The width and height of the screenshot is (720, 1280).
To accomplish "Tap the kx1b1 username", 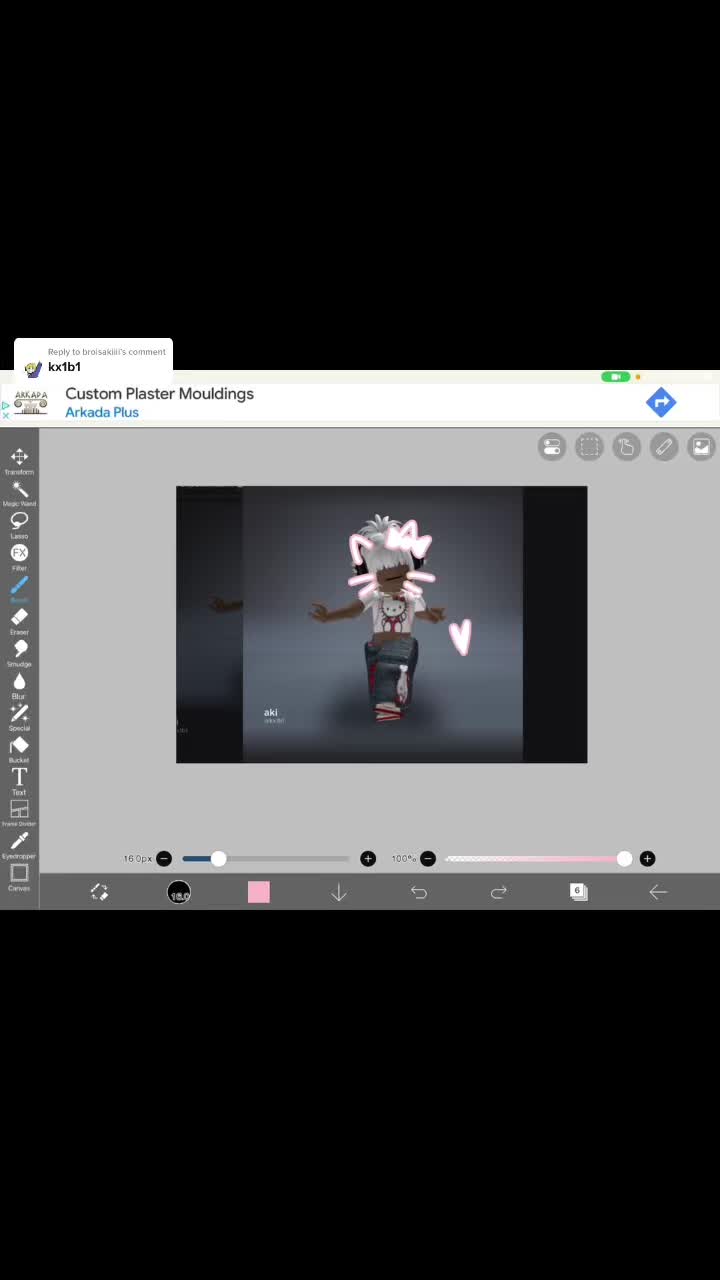I will (x=64, y=367).
